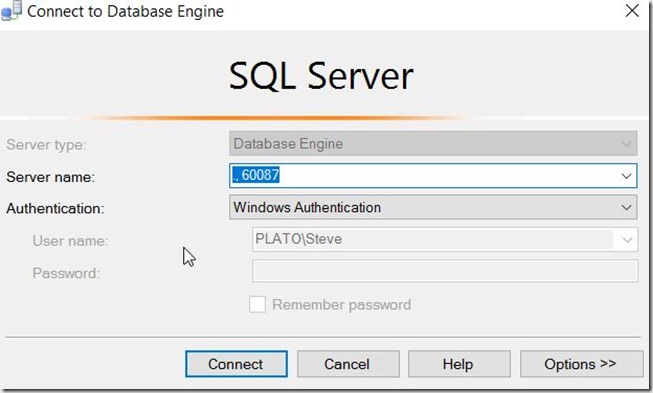Viewport: 653px width, 393px height.
Task: Toggle the Remember password checkbox
Action: pyautogui.click(x=257, y=304)
